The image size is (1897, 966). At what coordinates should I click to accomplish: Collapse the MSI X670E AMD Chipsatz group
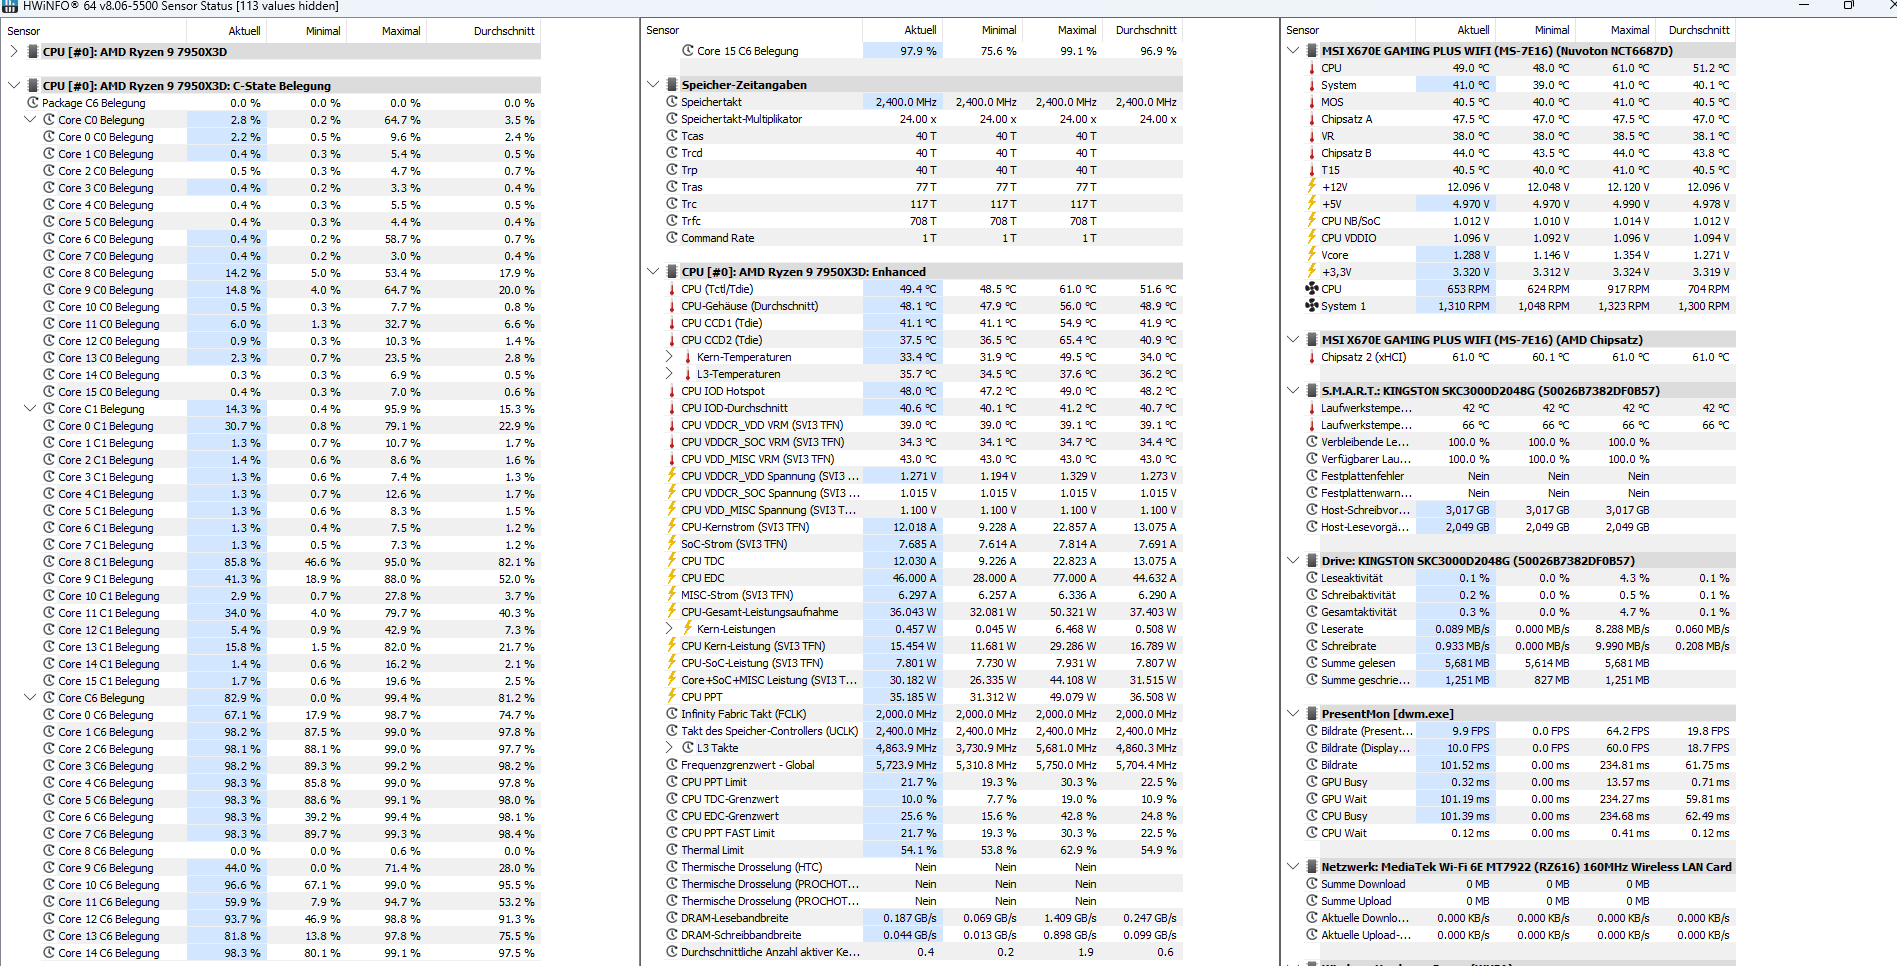pos(1293,339)
